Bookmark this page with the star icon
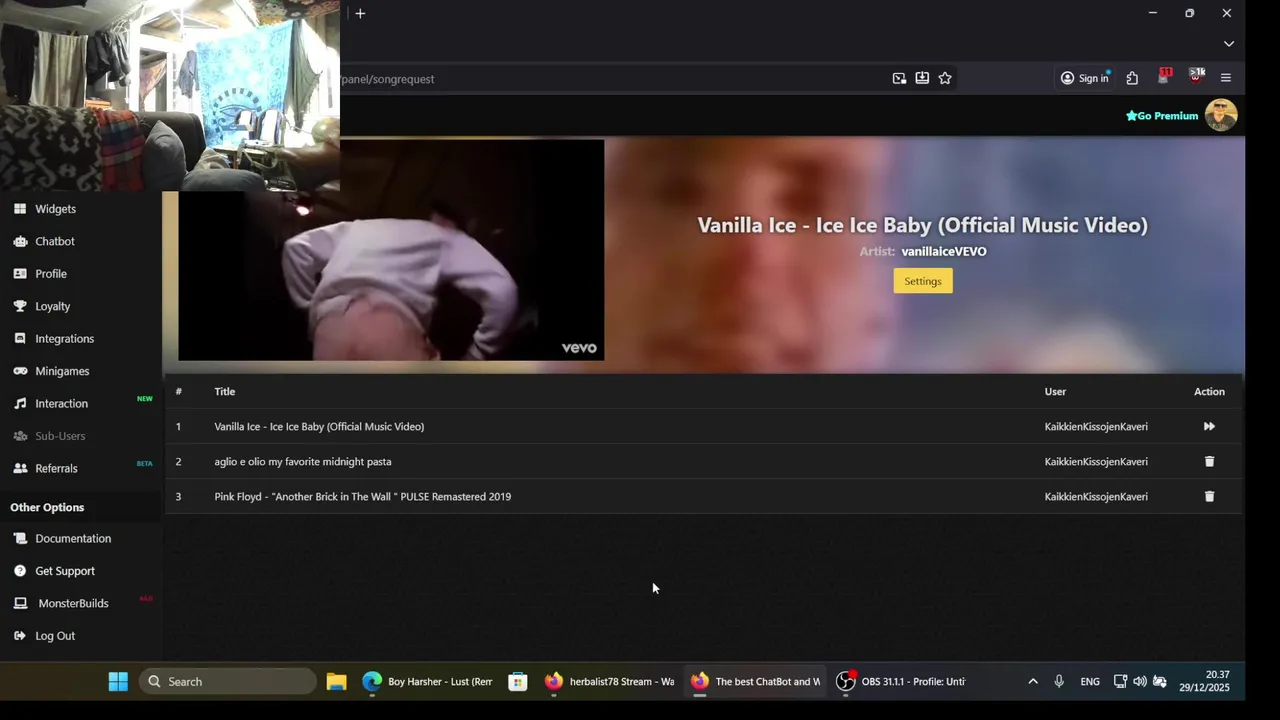This screenshot has height=720, width=1280. pos(945,78)
